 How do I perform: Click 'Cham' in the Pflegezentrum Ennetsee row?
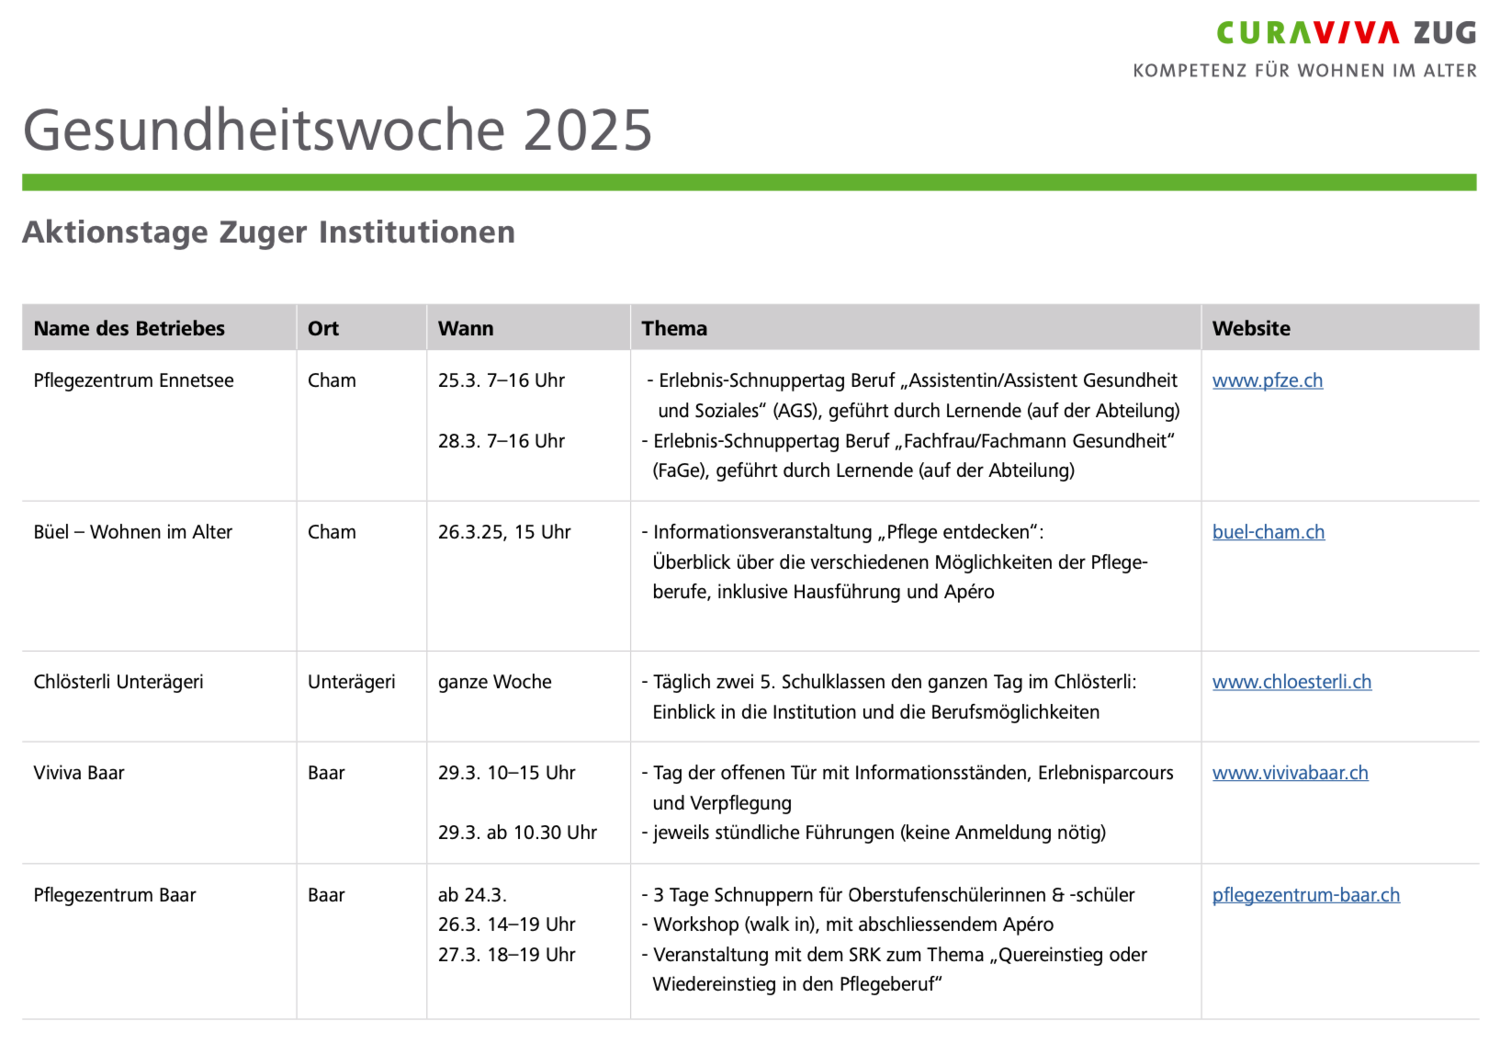(x=331, y=380)
